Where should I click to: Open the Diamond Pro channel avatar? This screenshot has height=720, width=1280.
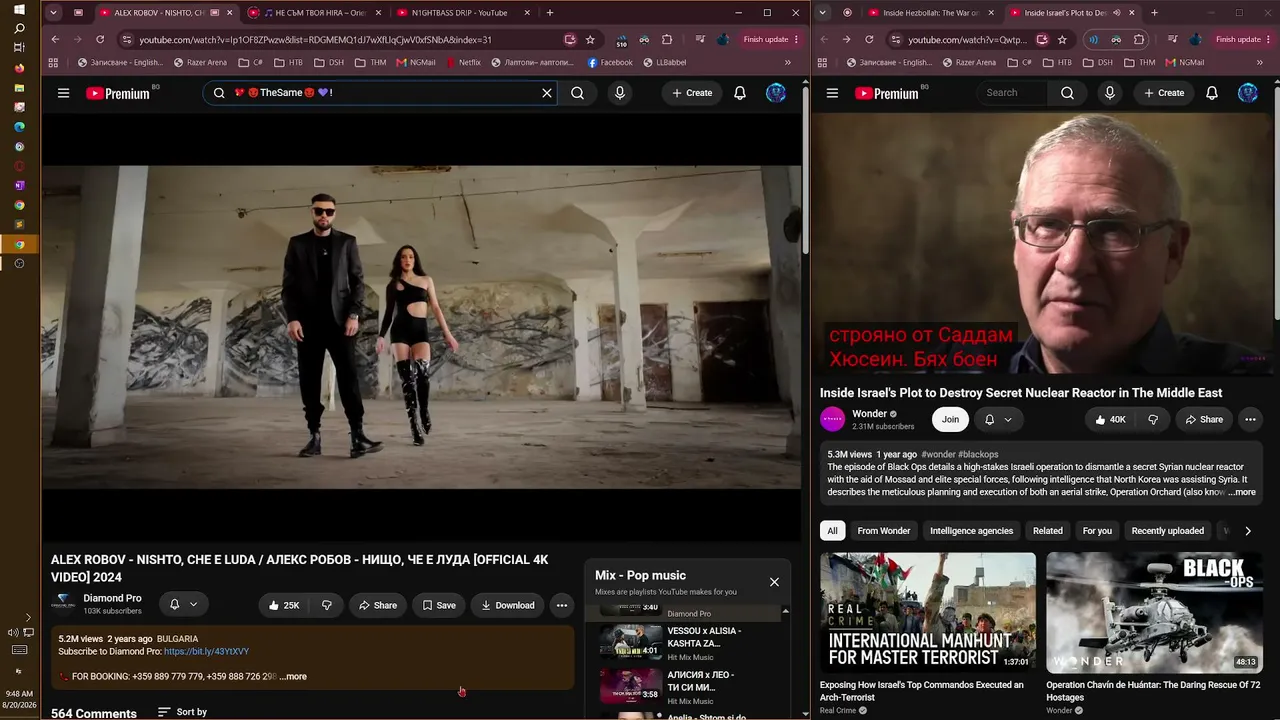point(63,604)
